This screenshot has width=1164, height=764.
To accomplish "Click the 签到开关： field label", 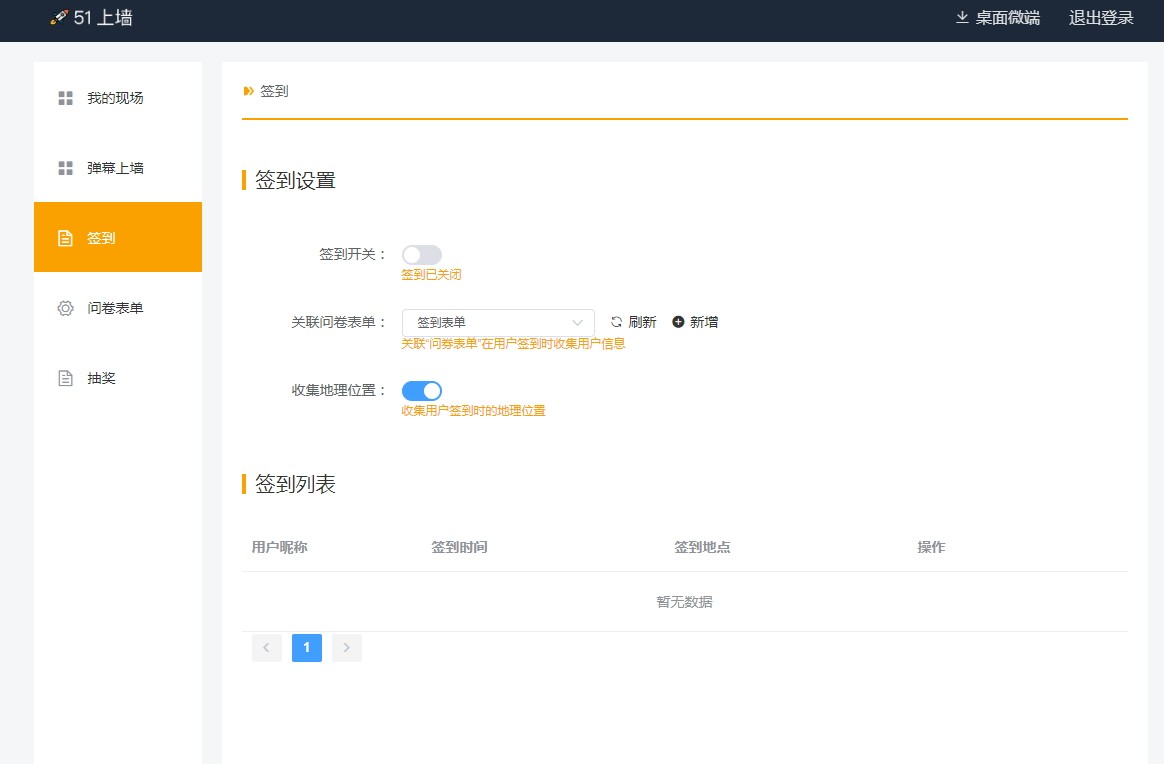I will point(353,255).
